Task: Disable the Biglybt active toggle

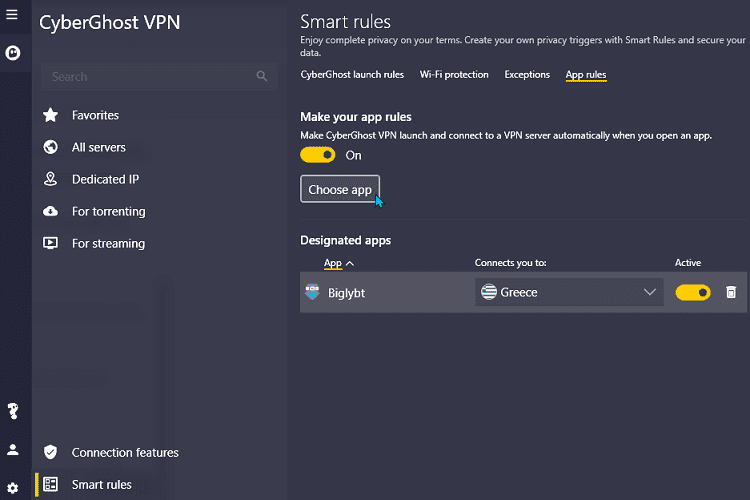Action: [693, 292]
